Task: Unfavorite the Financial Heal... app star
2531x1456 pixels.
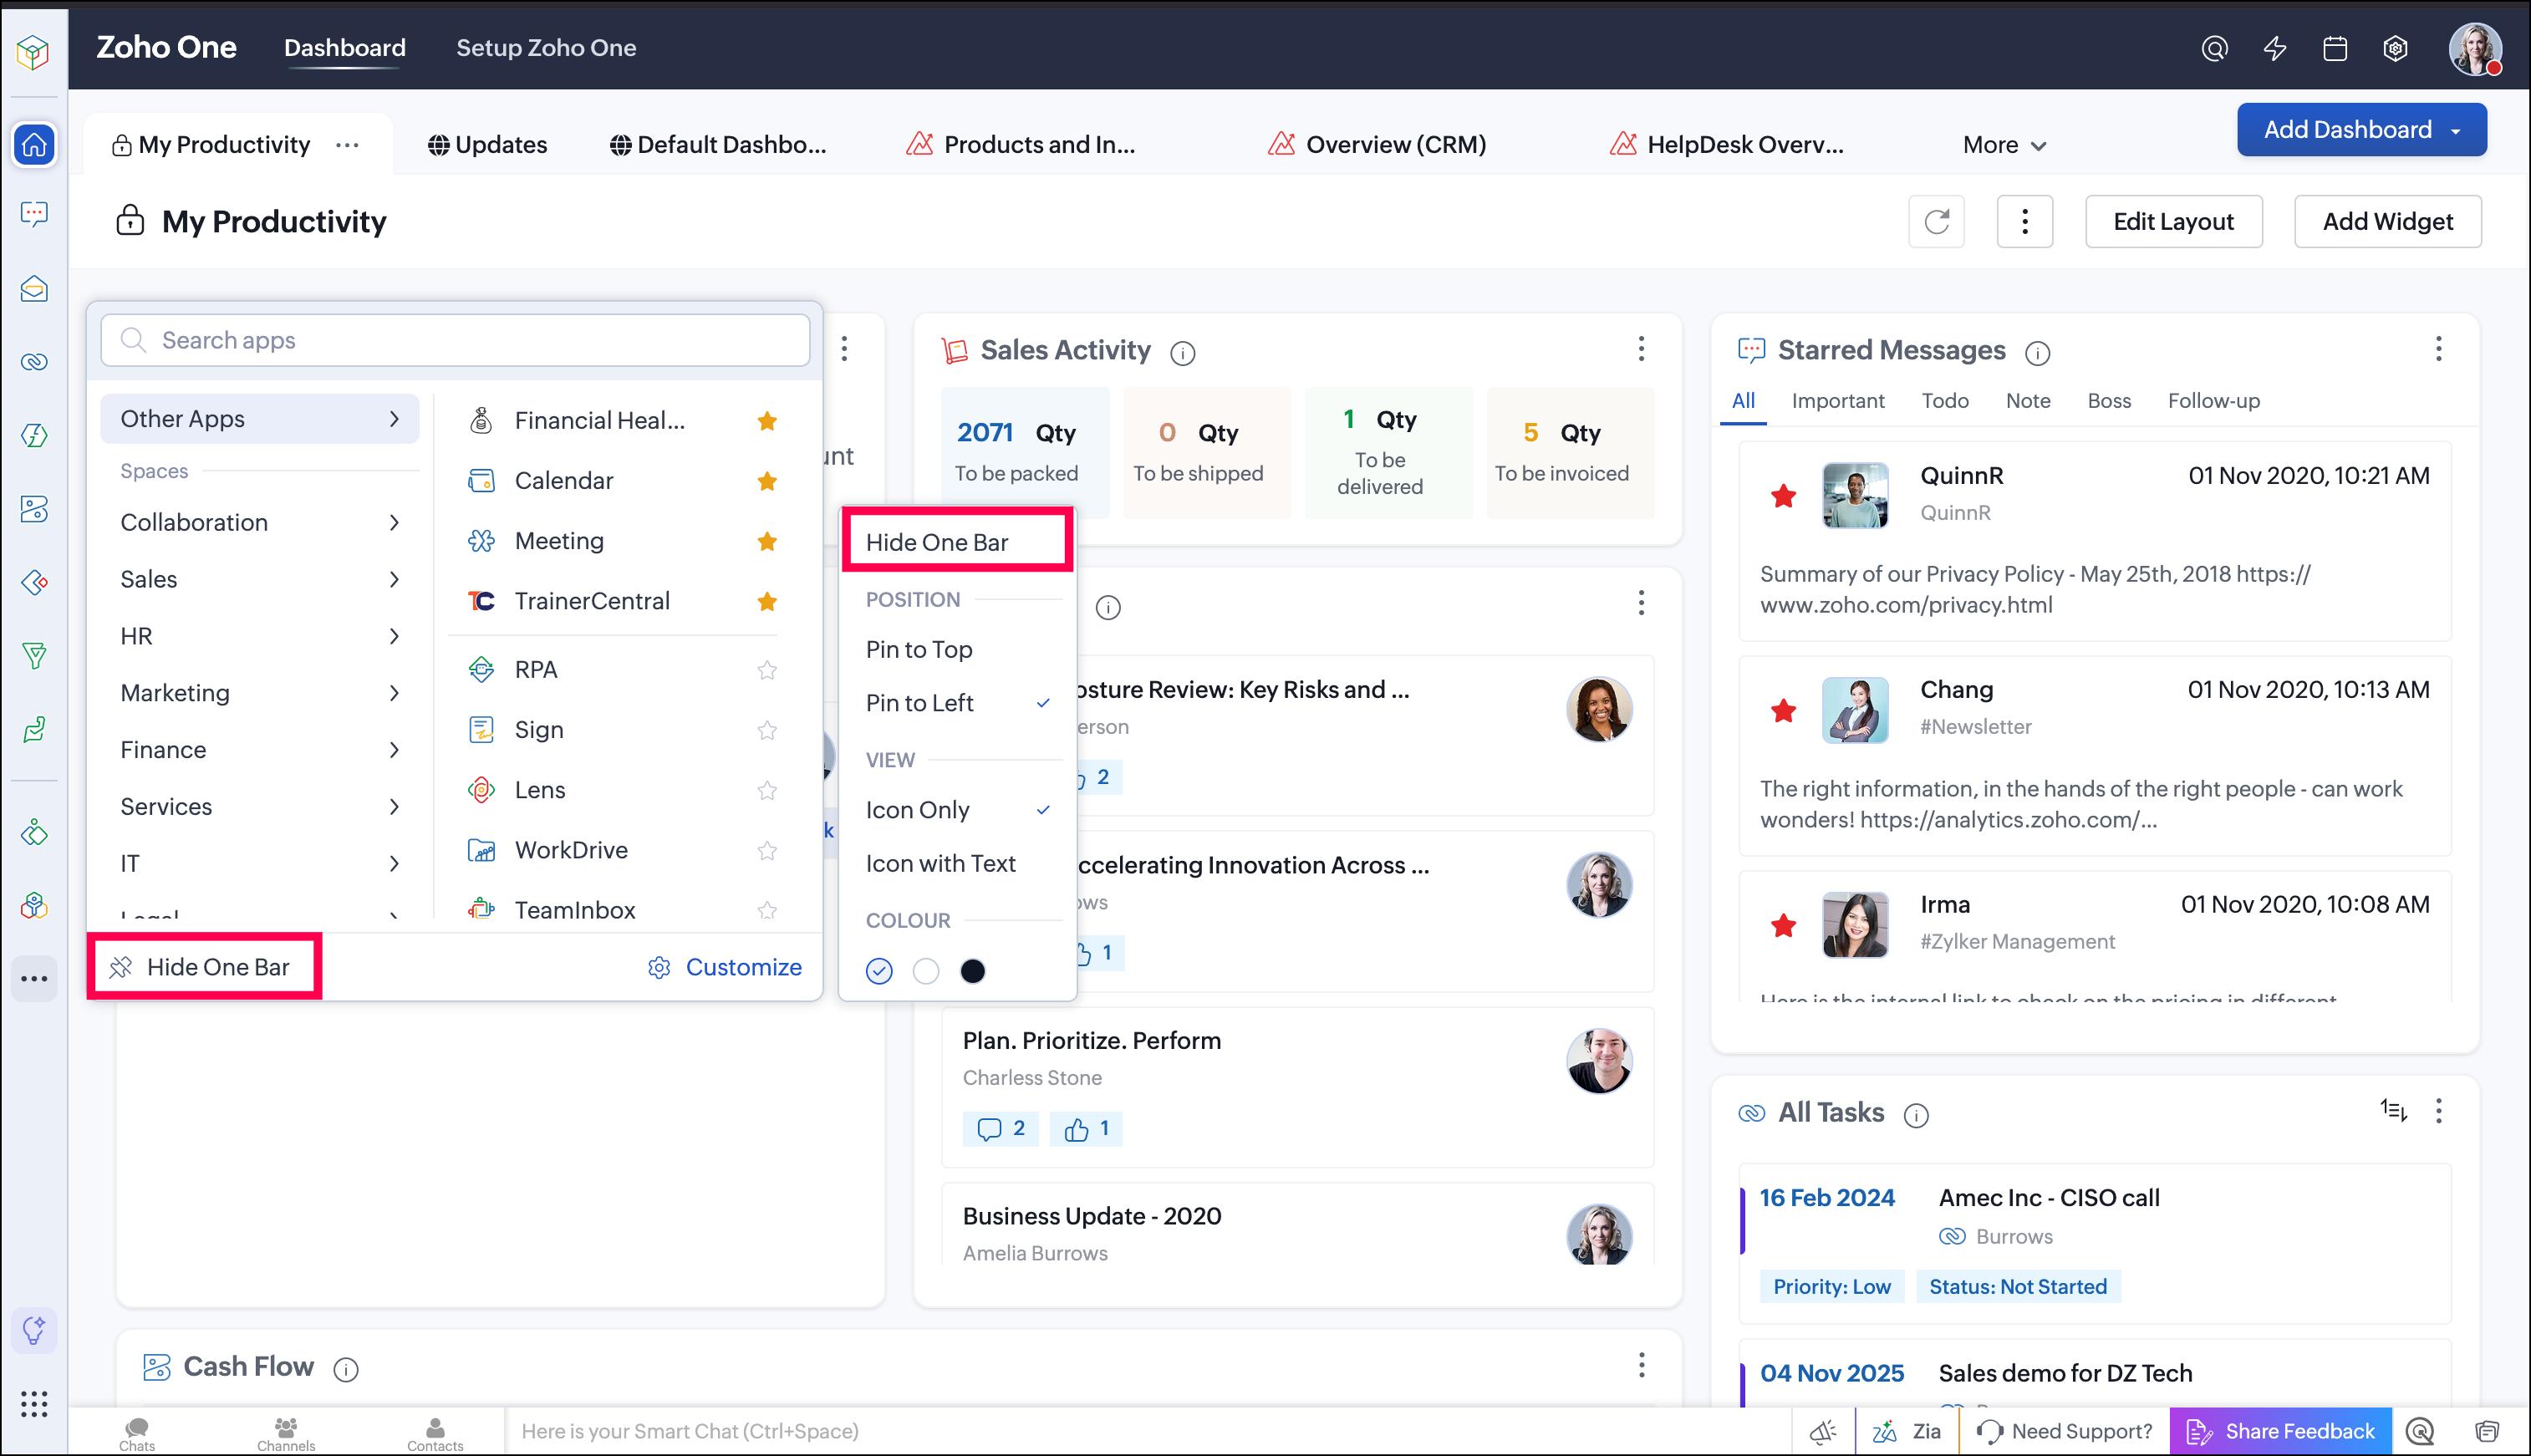Action: coord(767,421)
